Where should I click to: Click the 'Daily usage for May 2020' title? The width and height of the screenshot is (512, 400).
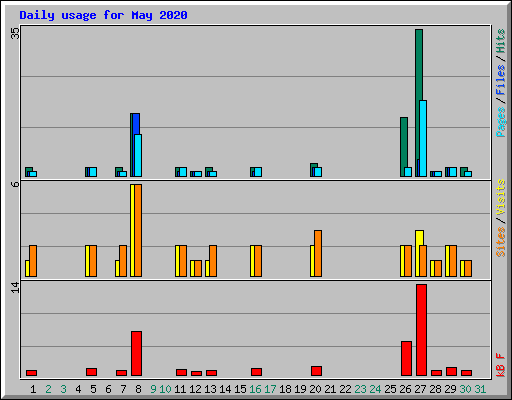[x=103, y=15]
